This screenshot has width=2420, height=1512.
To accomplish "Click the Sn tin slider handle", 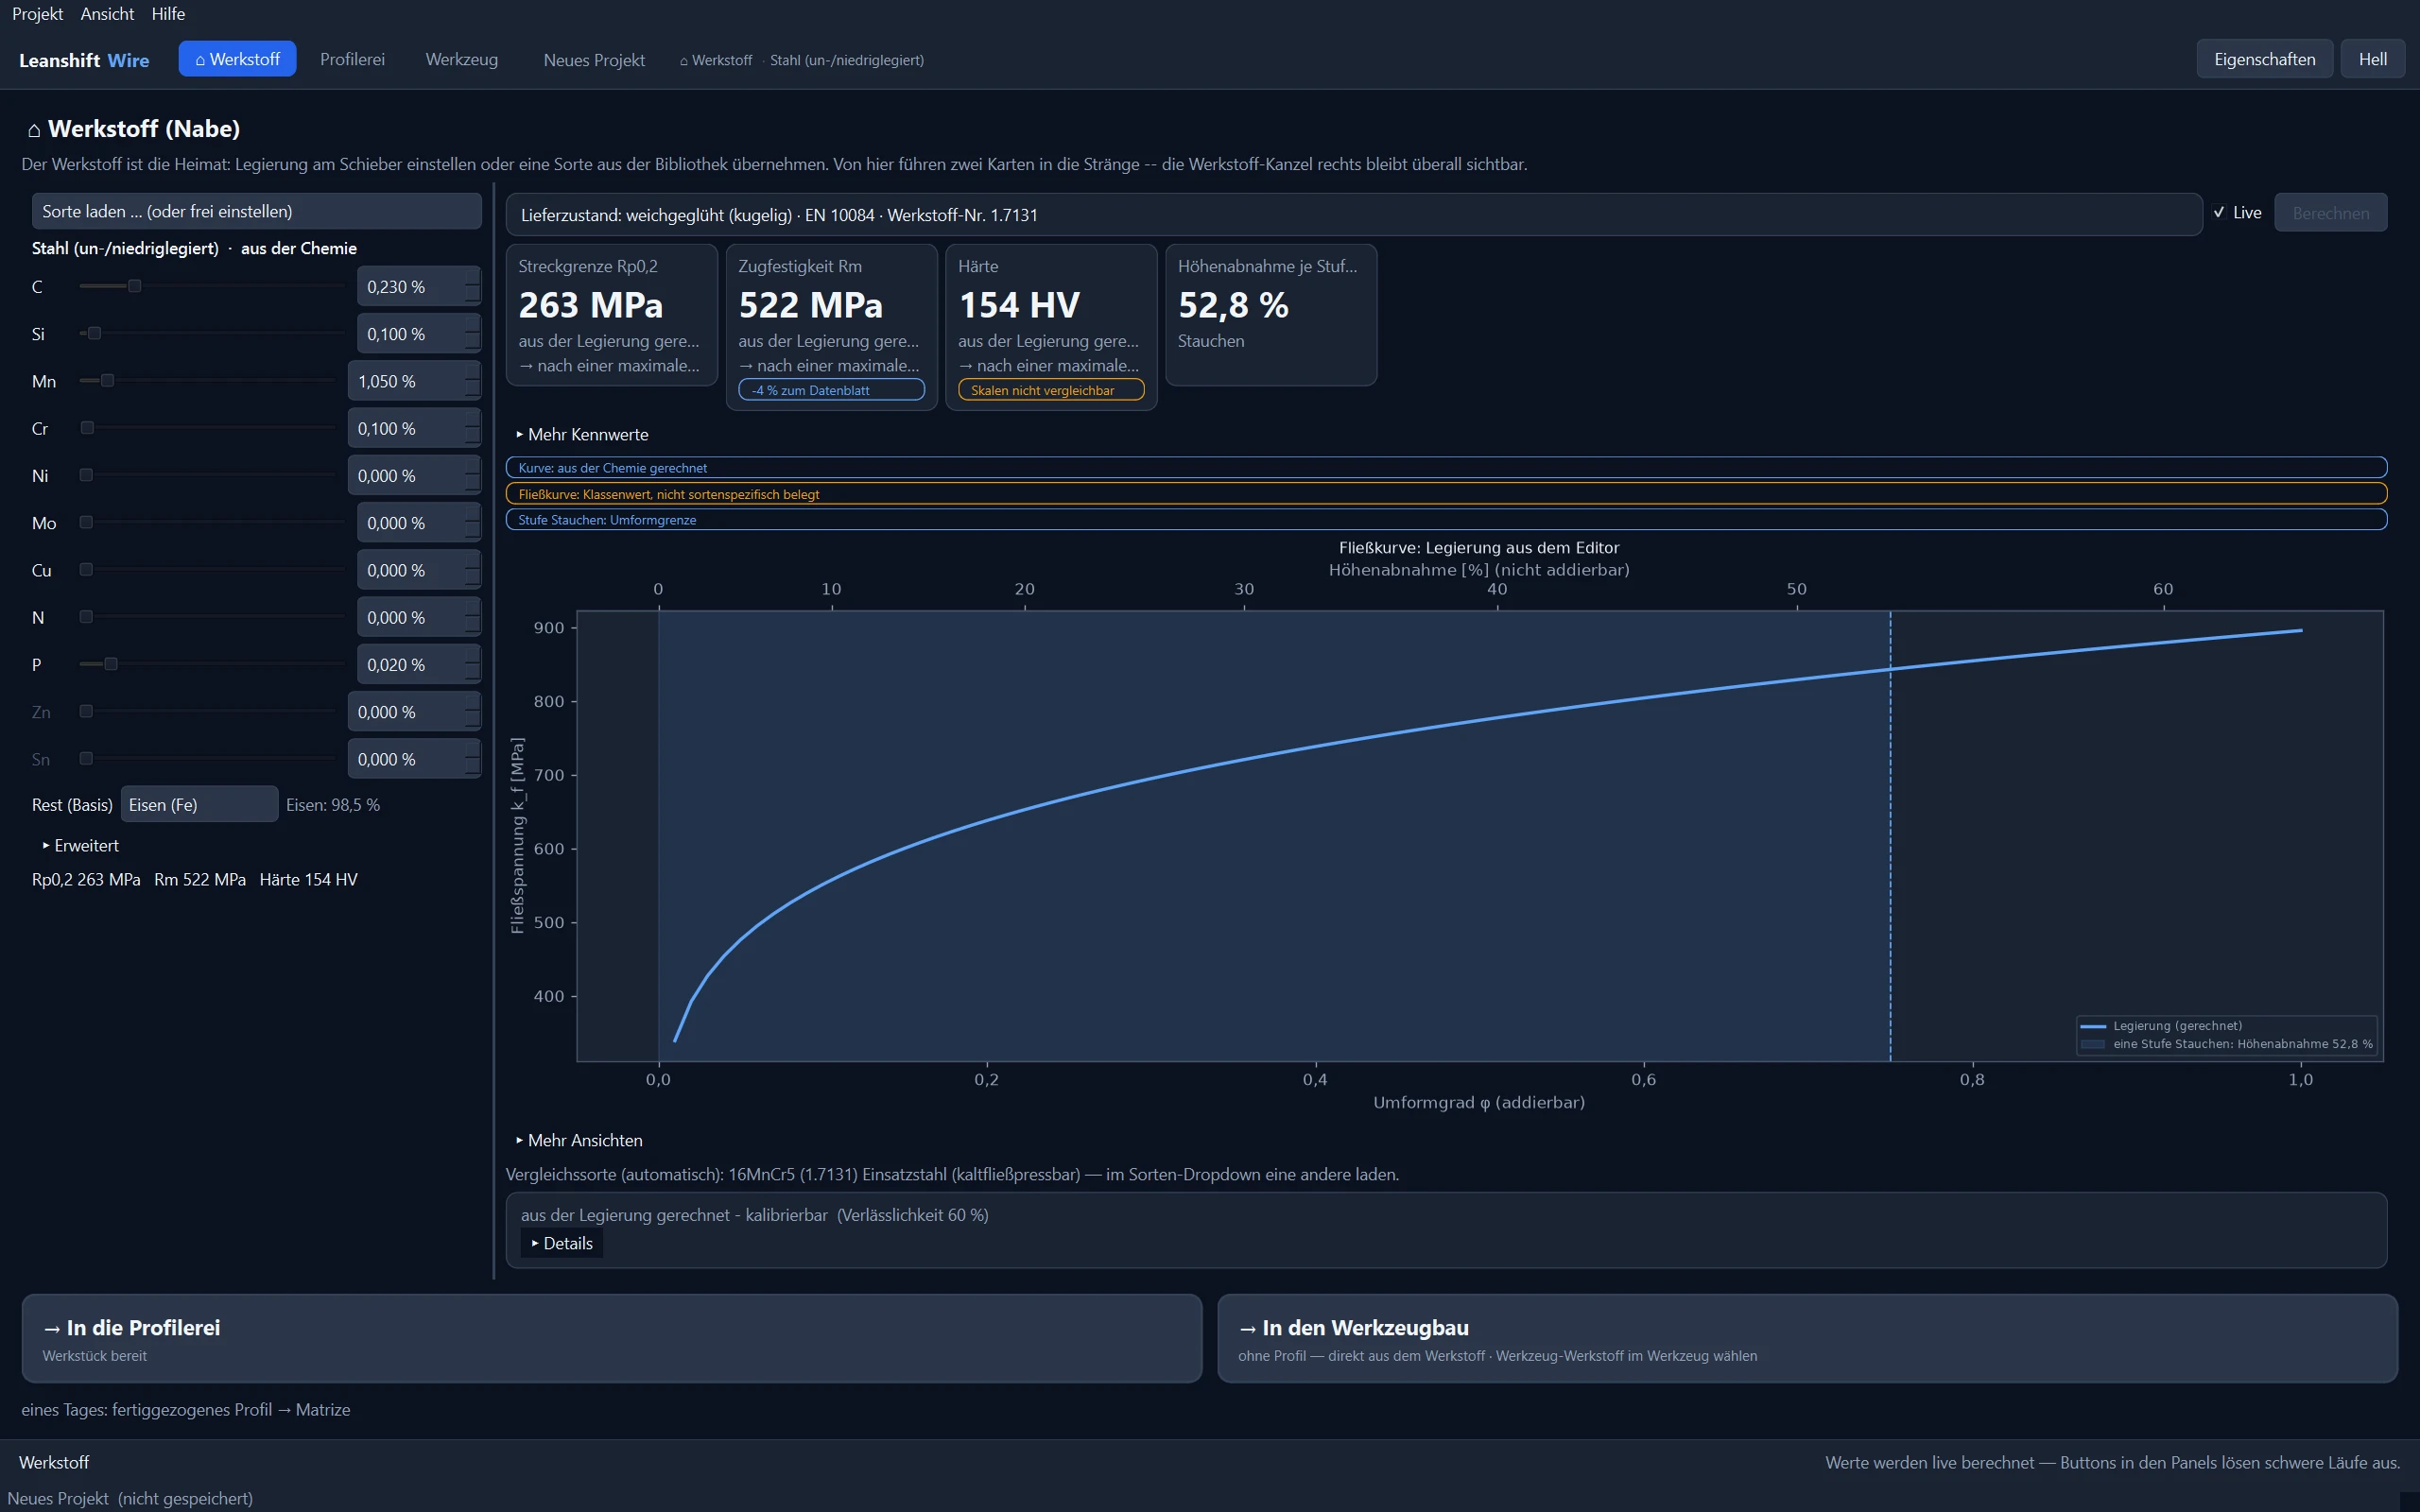I will pos(86,758).
